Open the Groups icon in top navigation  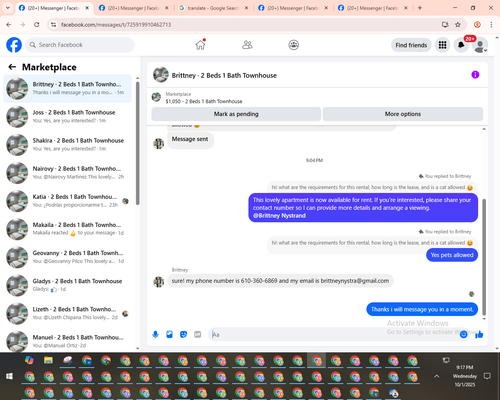tap(293, 45)
